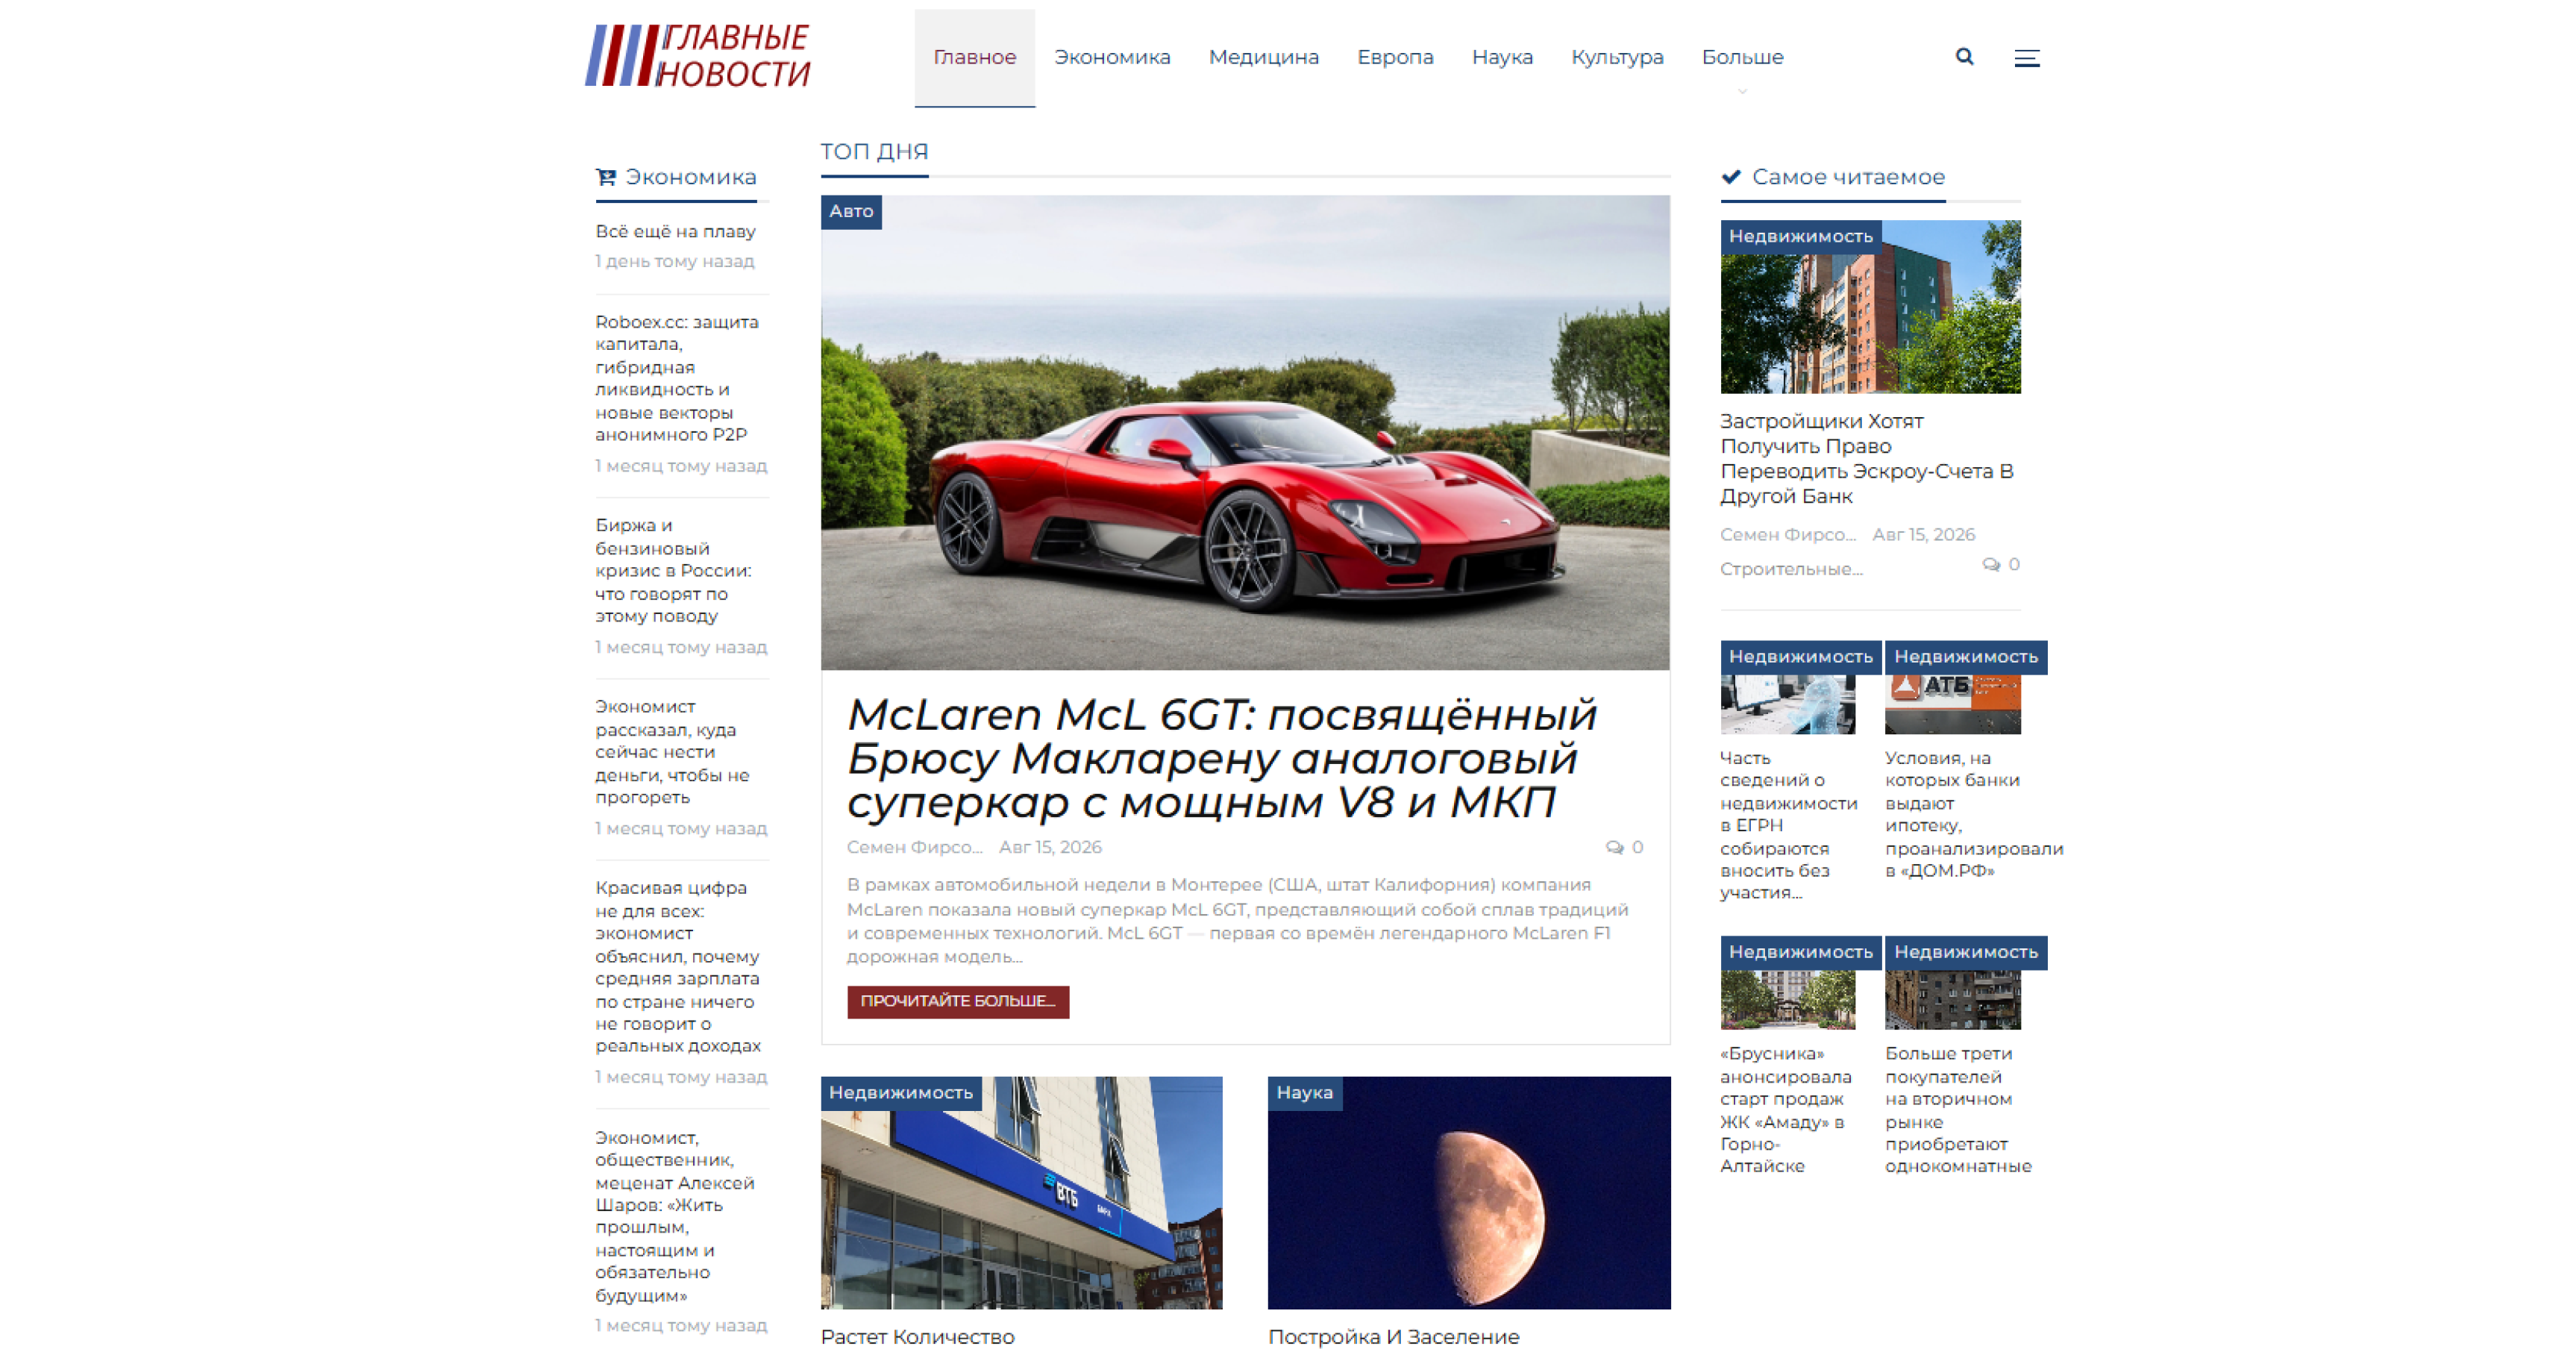Open the McLaren McL 6GT headline
This screenshot has height=1352, width=2576.
click(1222, 758)
